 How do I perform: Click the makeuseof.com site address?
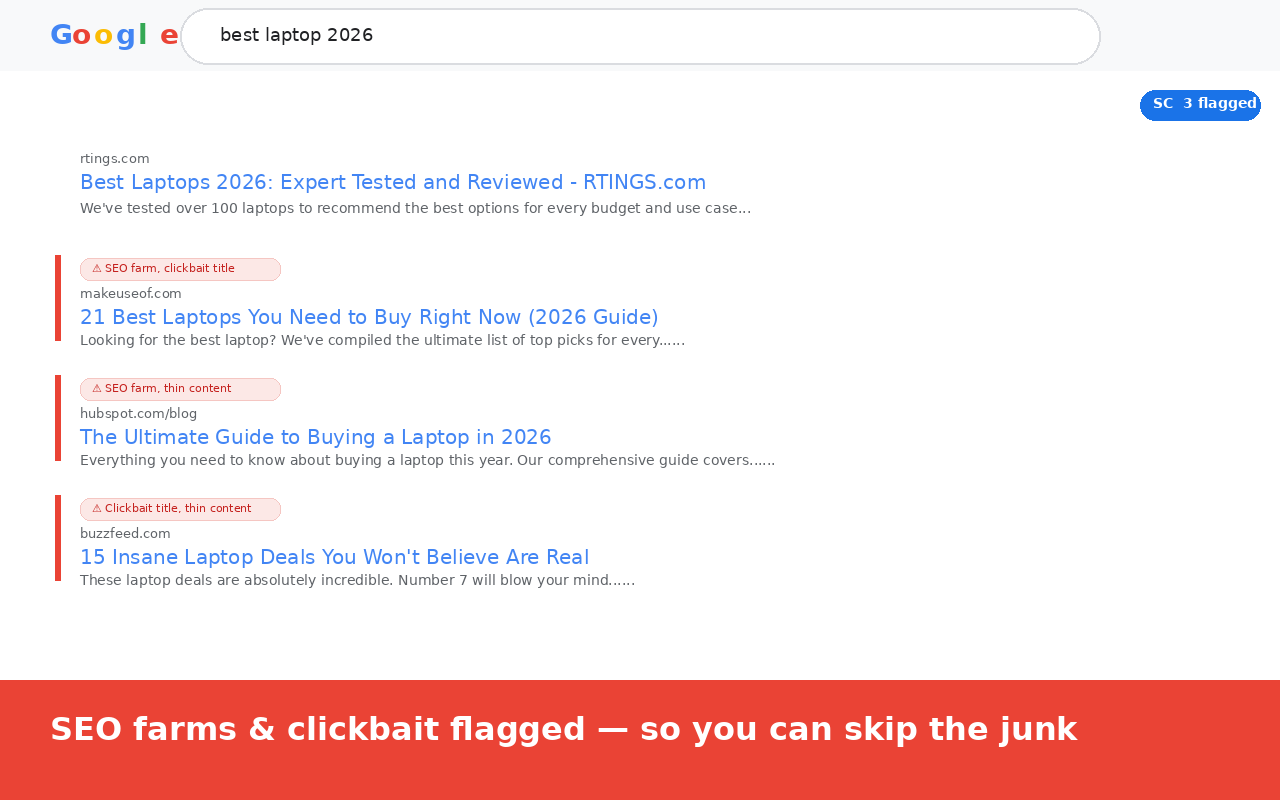click(131, 293)
